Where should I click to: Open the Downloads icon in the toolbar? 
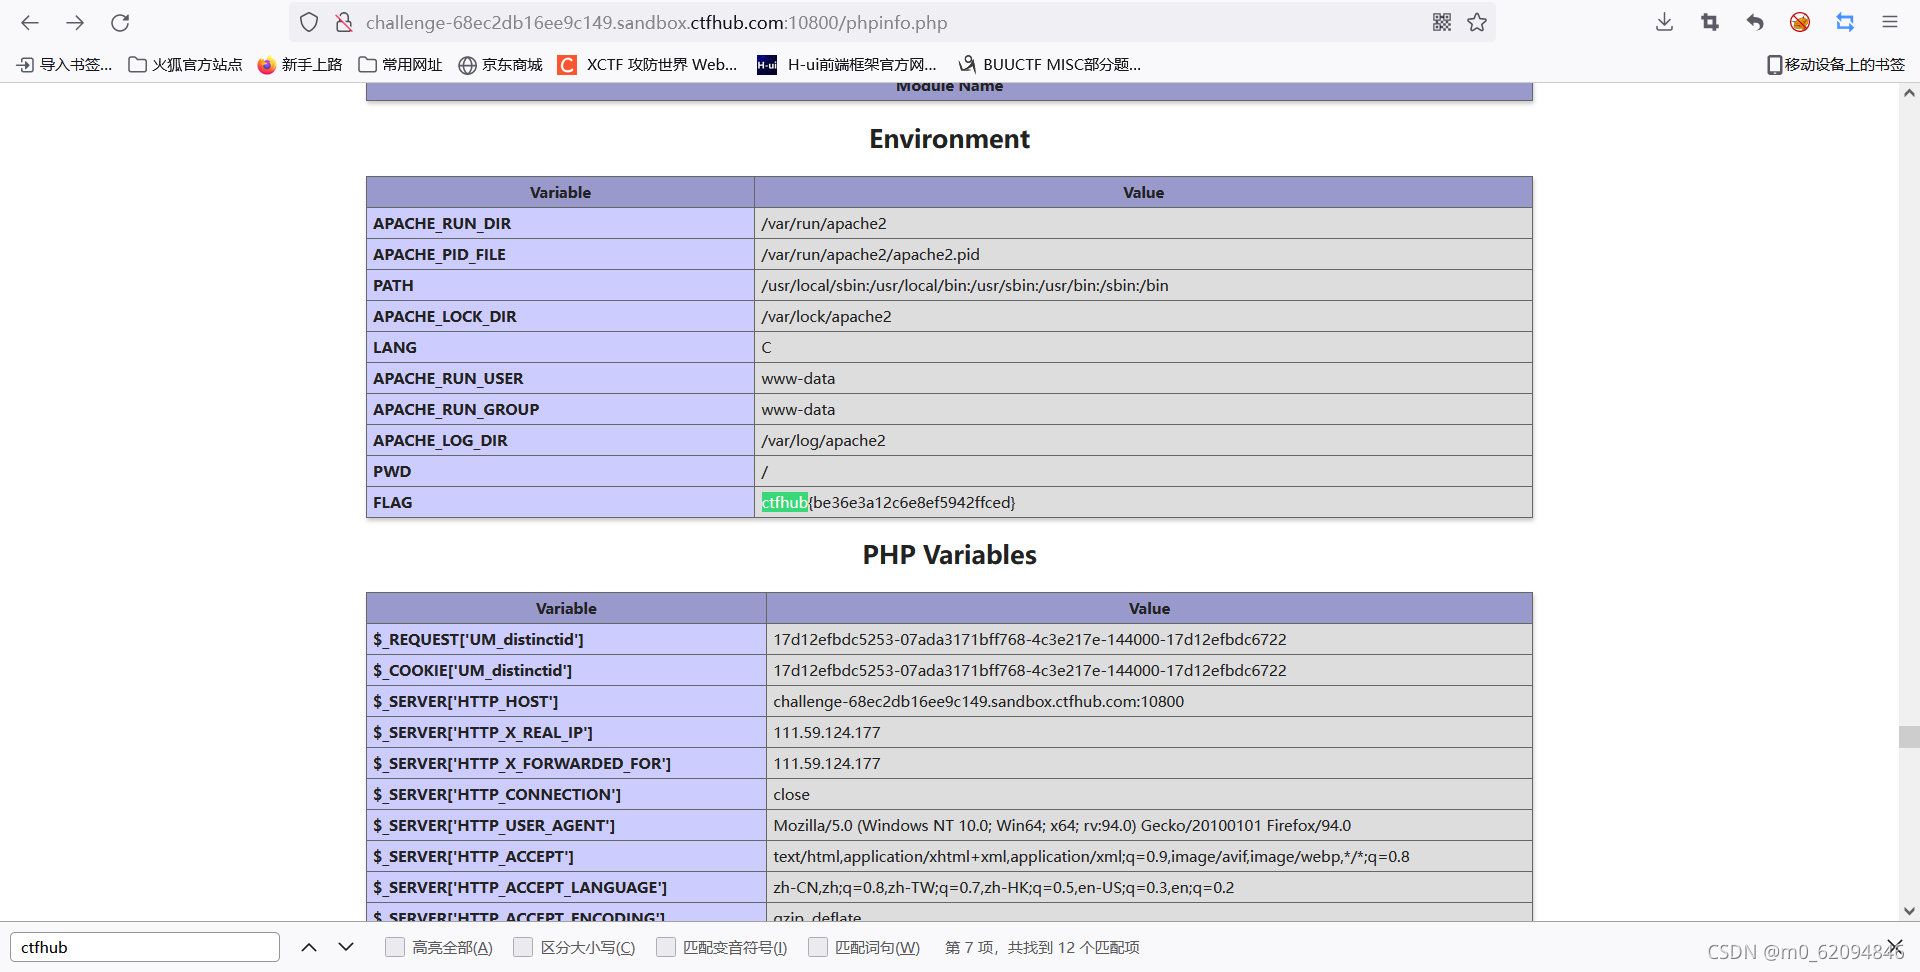(x=1663, y=22)
